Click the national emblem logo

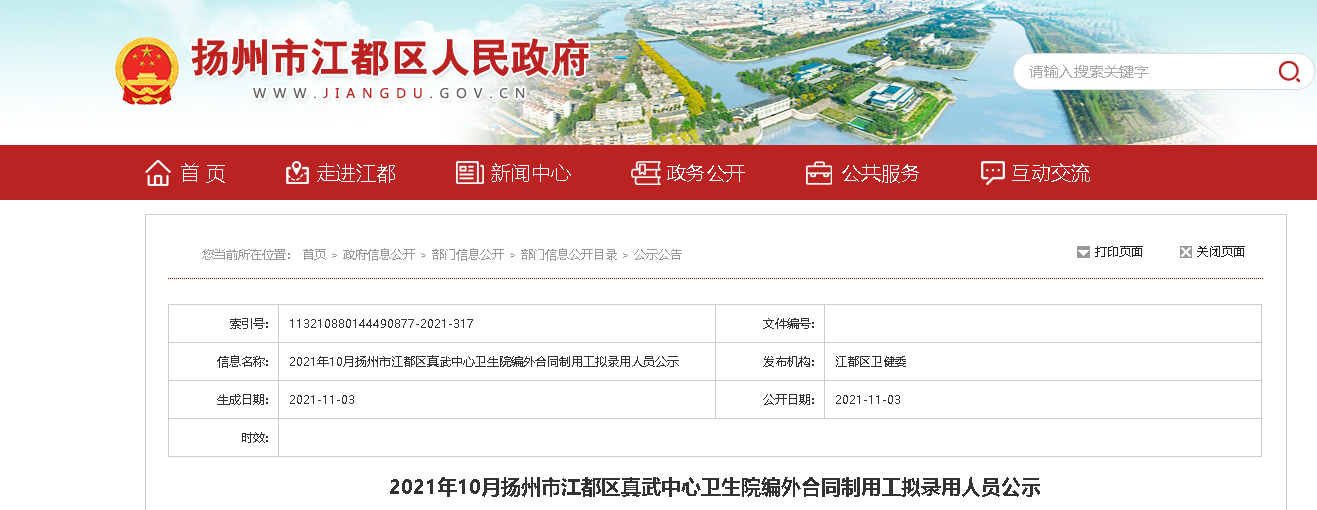click(146, 71)
